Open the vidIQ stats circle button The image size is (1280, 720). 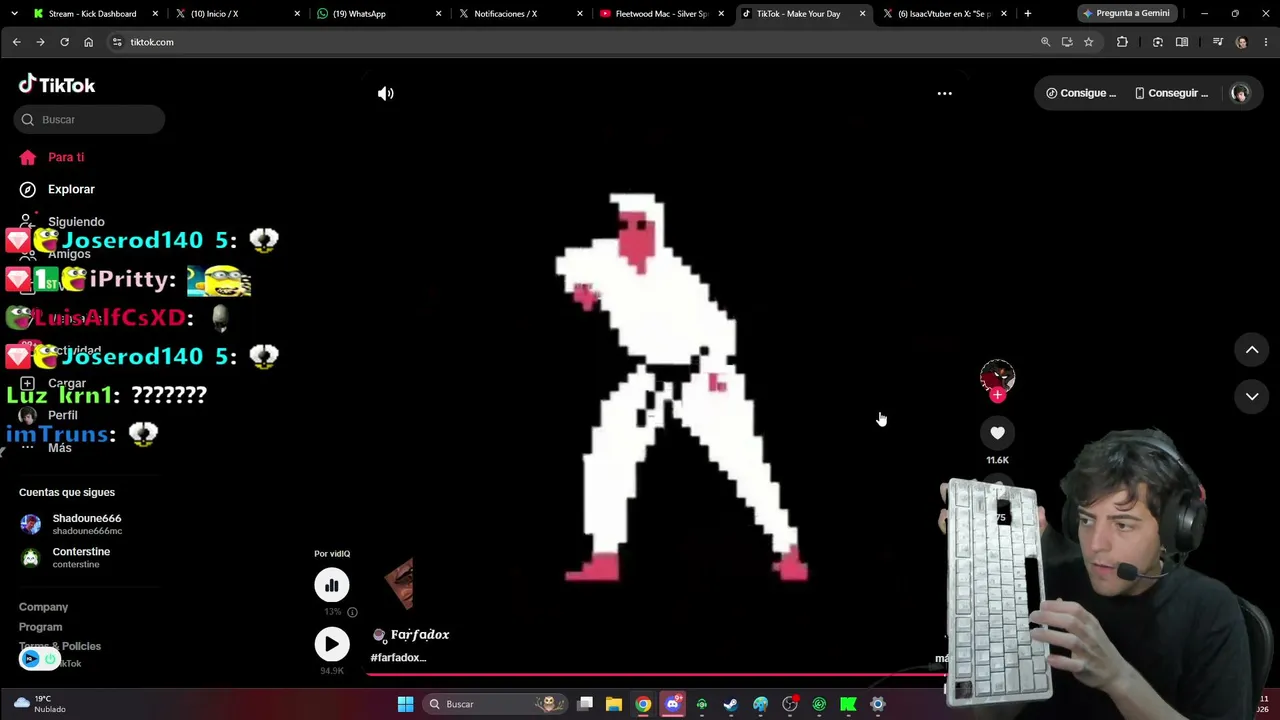[332, 585]
